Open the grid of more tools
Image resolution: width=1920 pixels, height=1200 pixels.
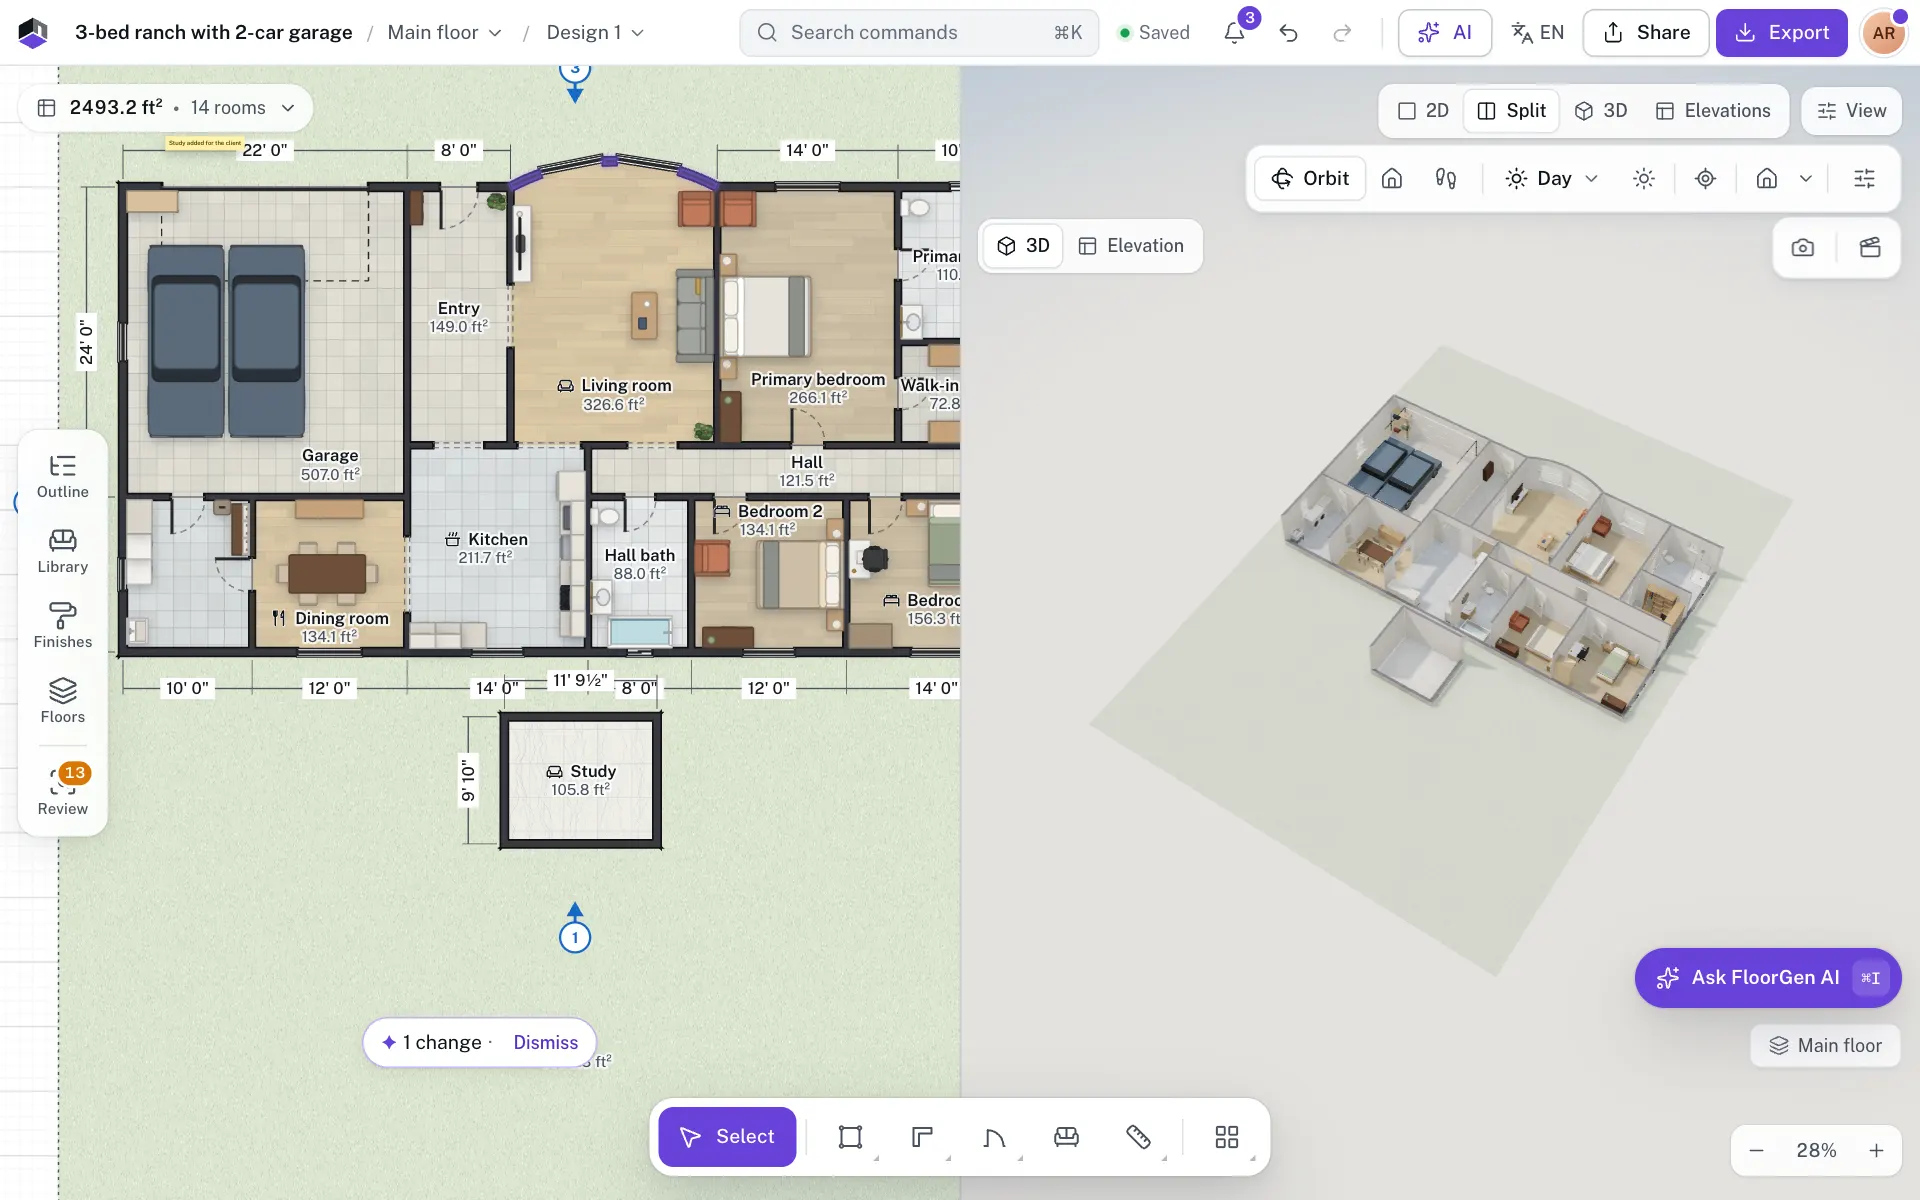coord(1227,1137)
